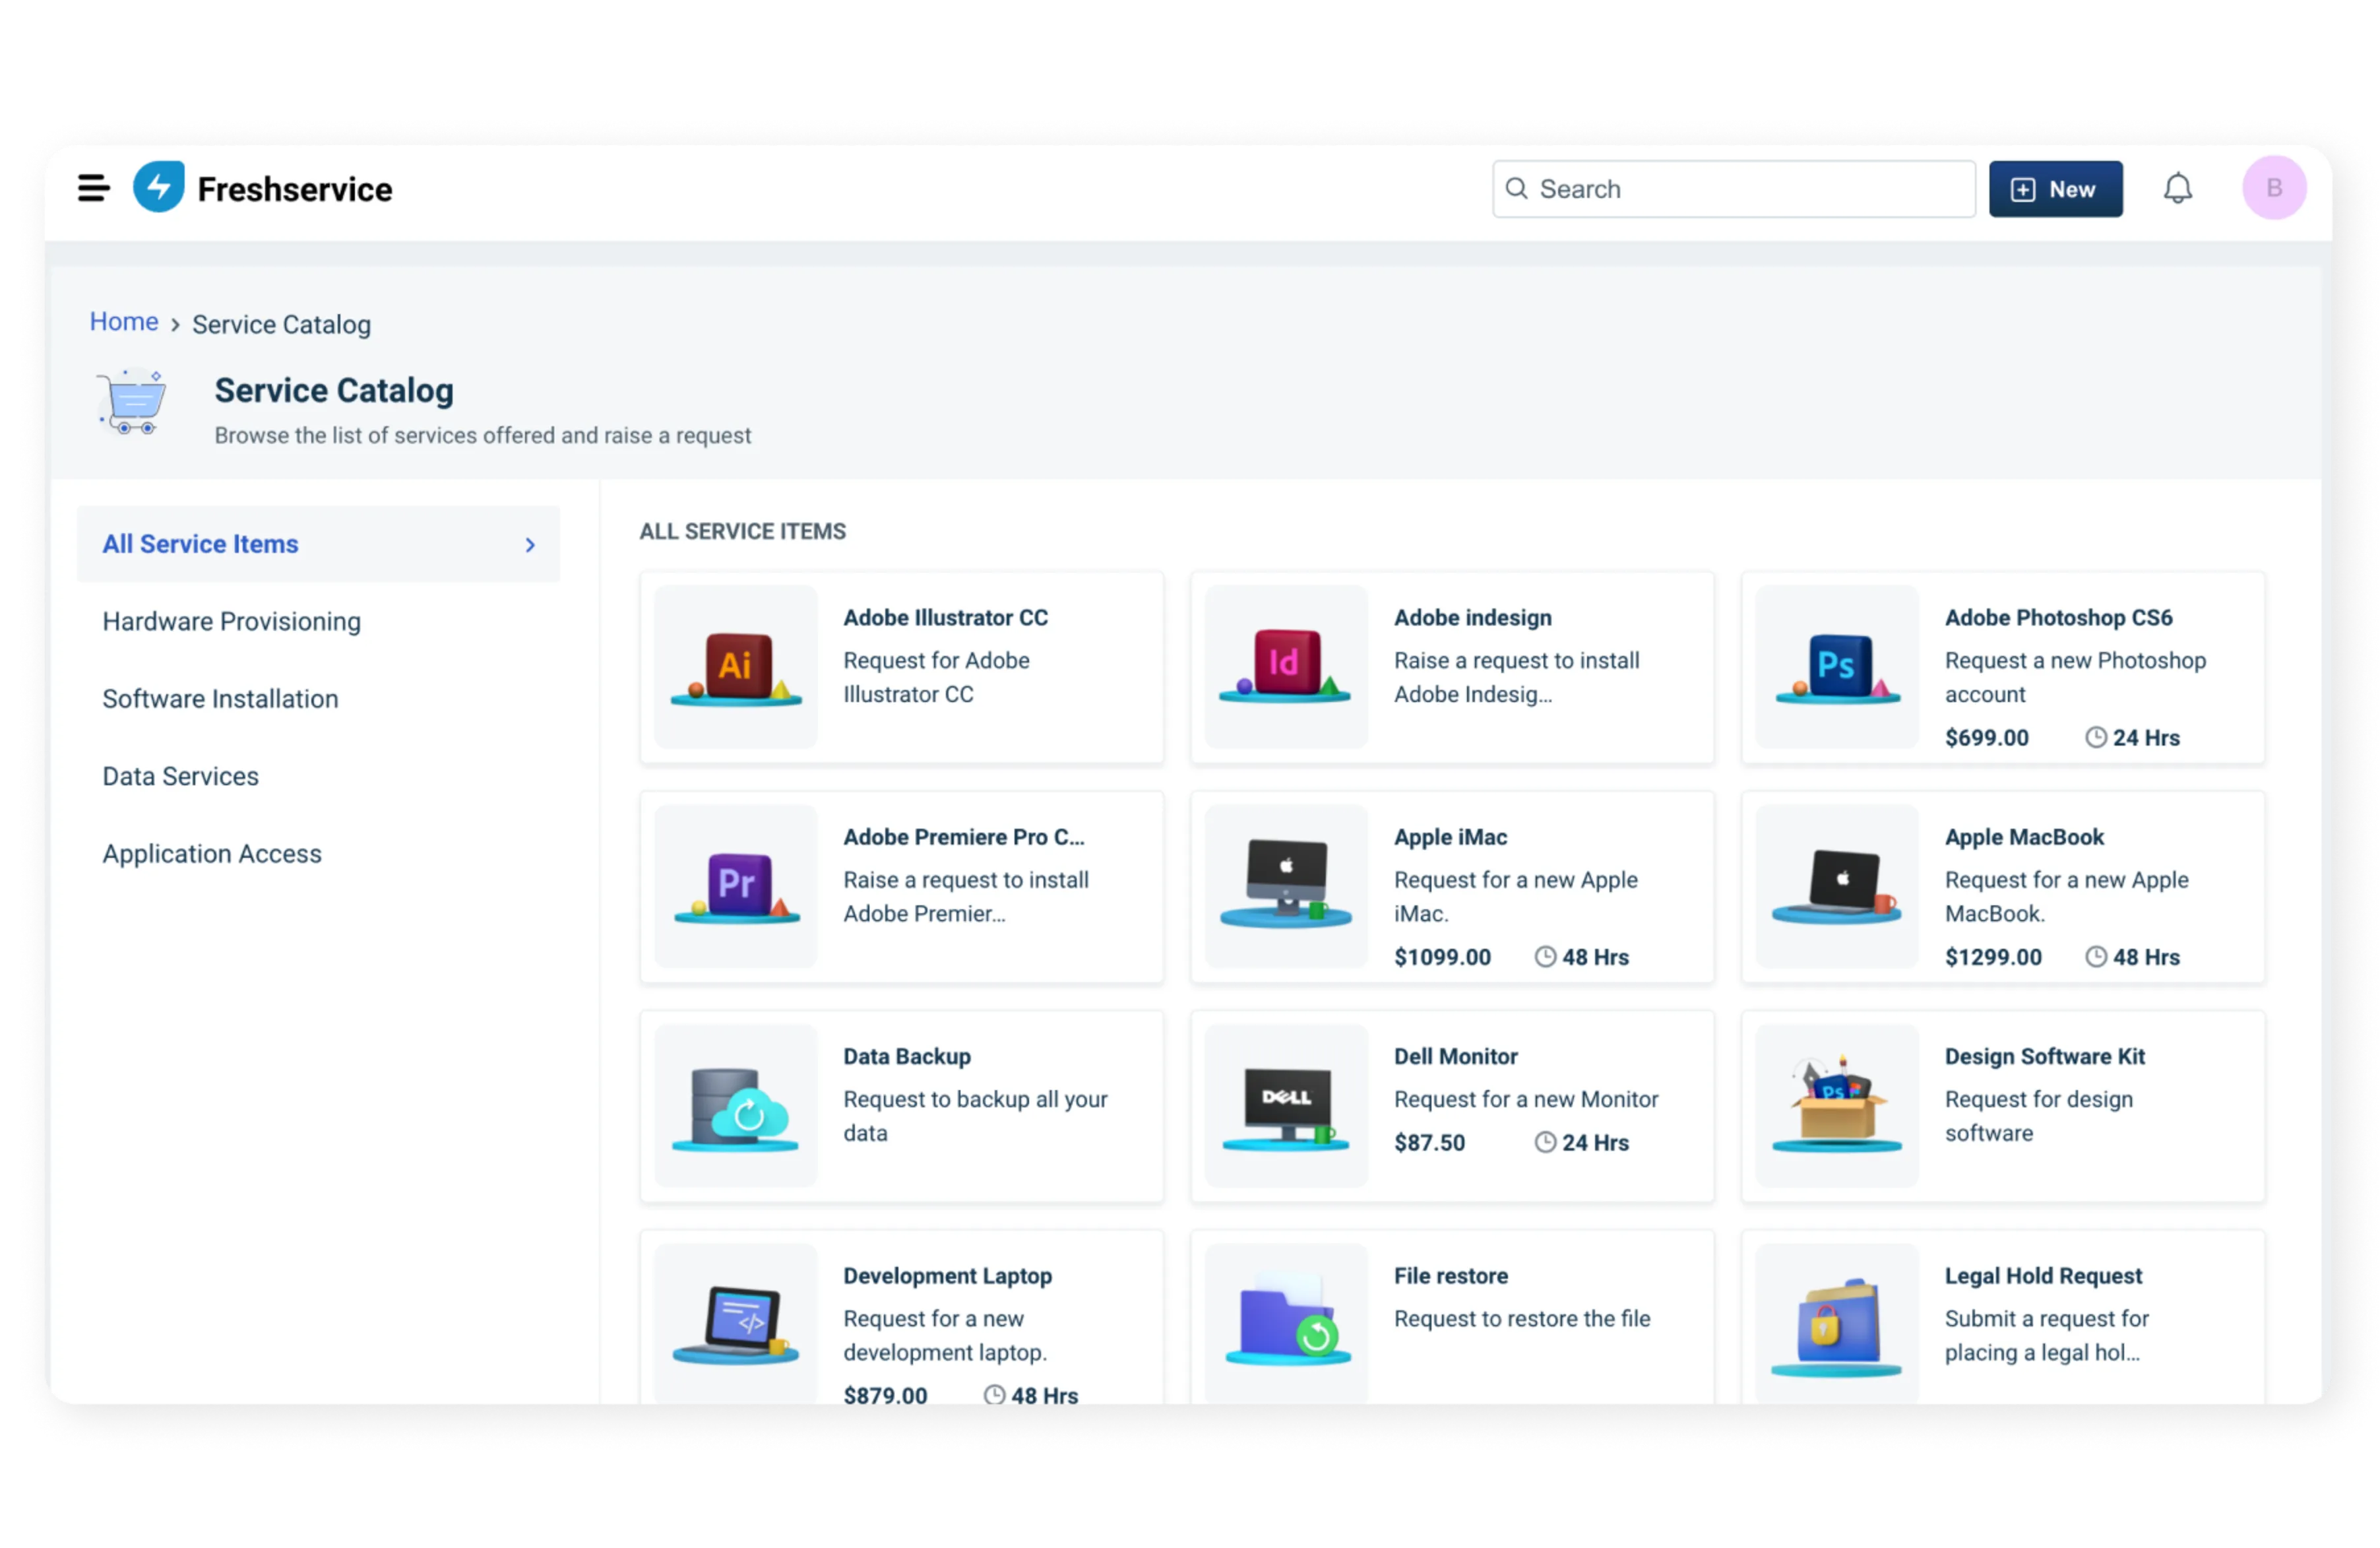Click 'Request for a new Monitor' text
The width and height of the screenshot is (2380, 1548).
click(x=1525, y=1099)
